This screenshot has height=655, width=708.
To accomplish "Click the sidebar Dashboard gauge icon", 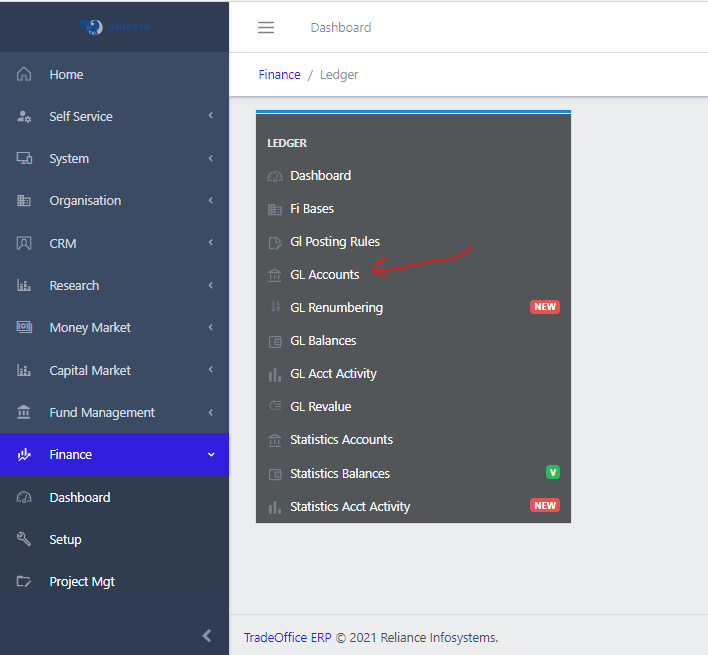I will coord(24,497).
